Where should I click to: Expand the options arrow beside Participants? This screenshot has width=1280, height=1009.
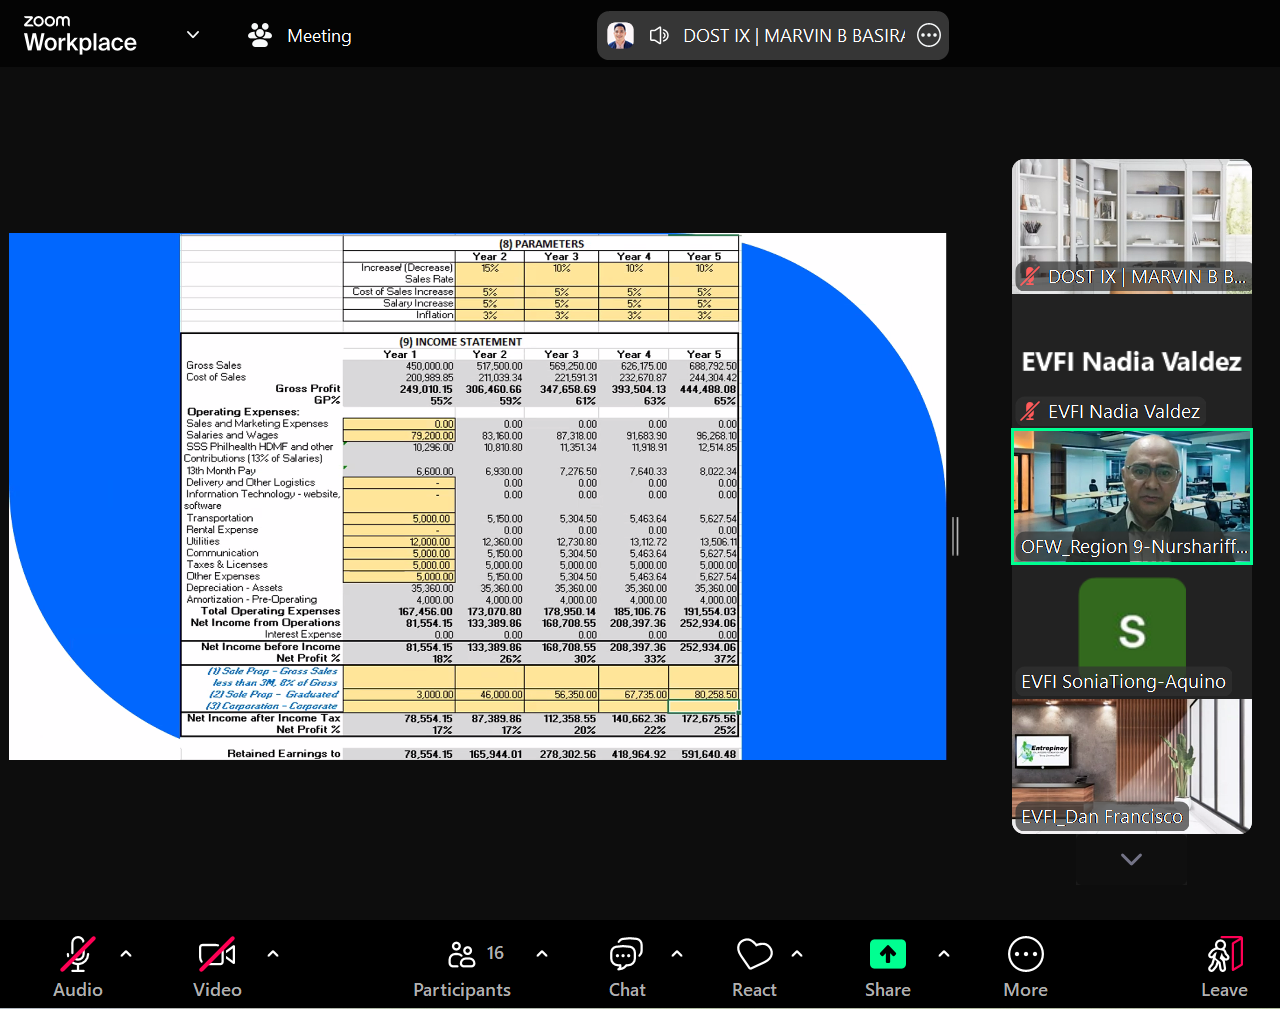tap(542, 954)
